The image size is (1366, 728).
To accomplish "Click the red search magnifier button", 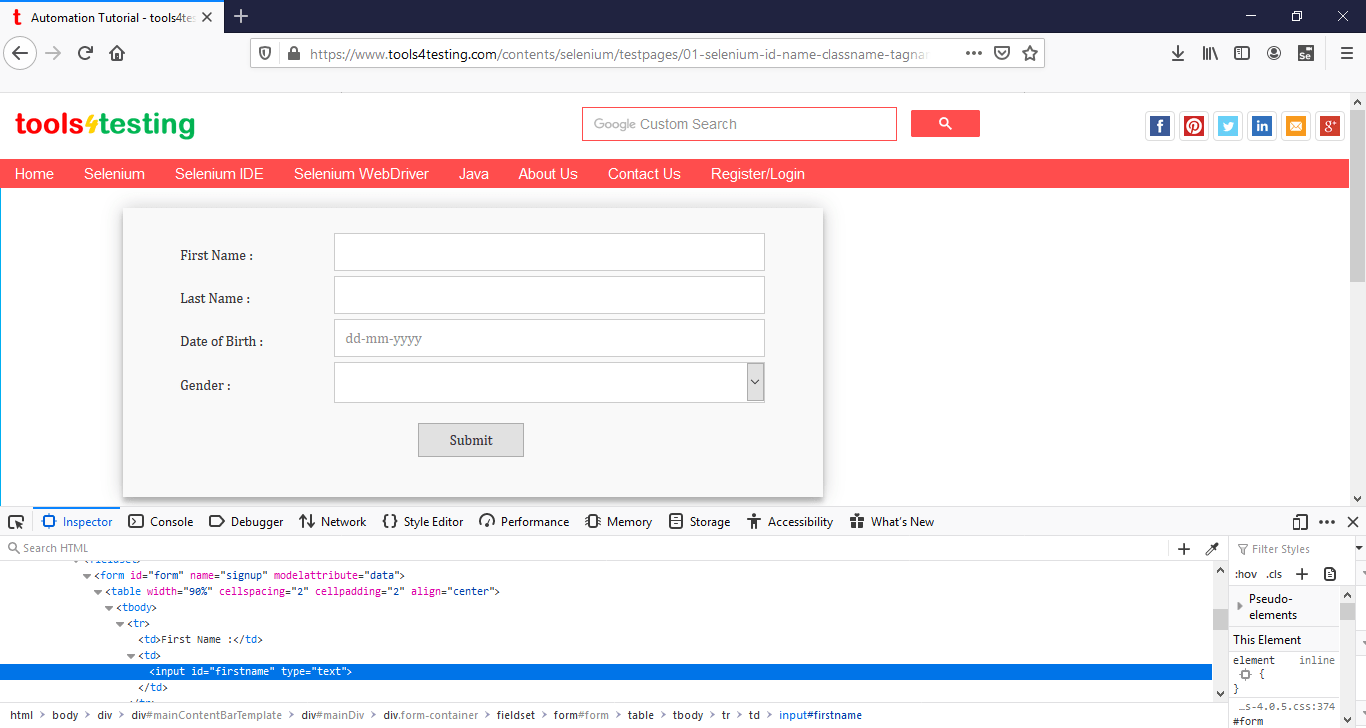I will (945, 123).
